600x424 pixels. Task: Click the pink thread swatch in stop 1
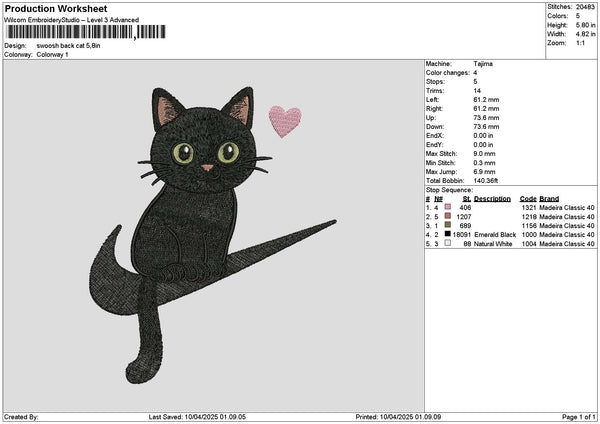[x=448, y=207]
